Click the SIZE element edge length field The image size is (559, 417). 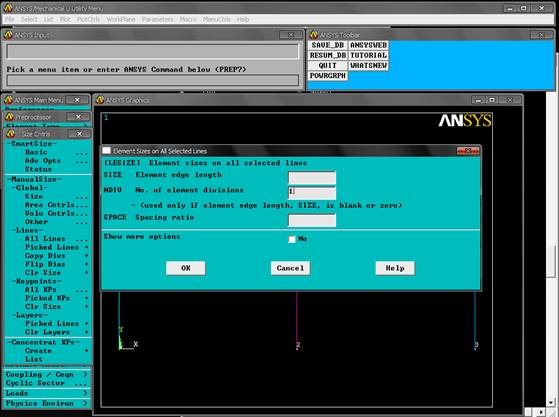click(312, 177)
